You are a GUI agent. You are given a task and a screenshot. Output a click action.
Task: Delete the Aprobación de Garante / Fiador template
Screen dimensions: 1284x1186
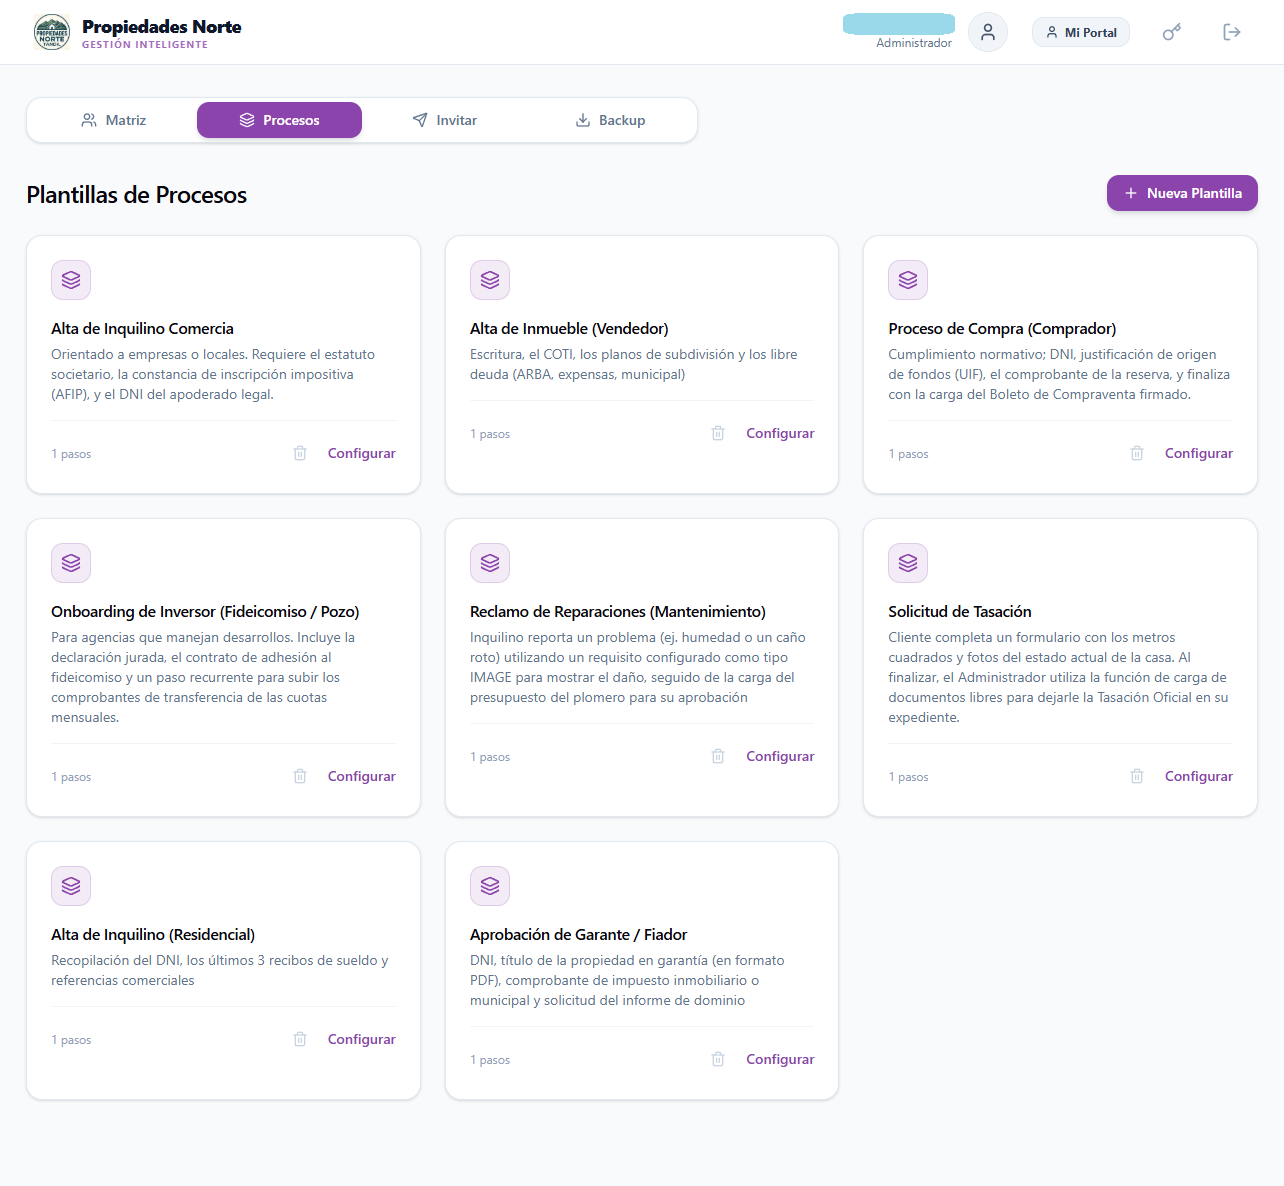point(718,1059)
